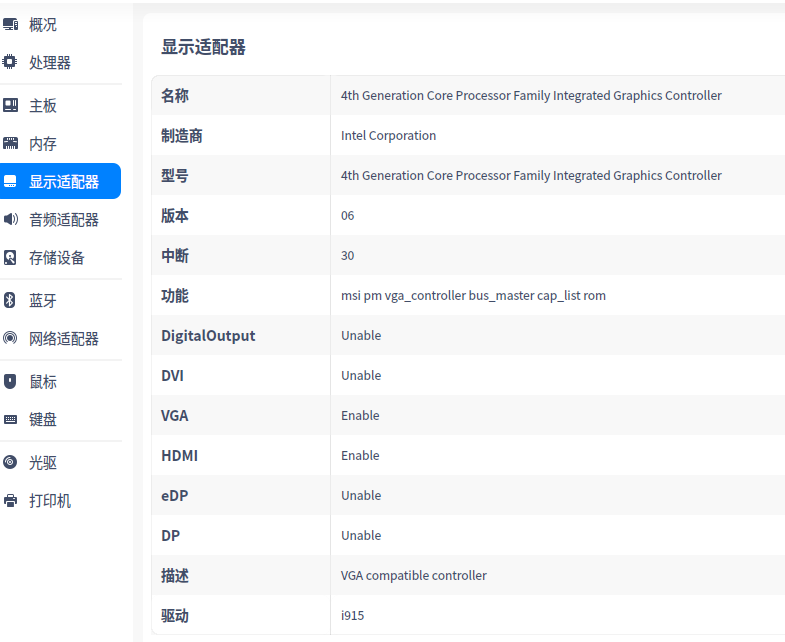Click the display adapter icon
This screenshot has width=785, height=642.
[10, 181]
